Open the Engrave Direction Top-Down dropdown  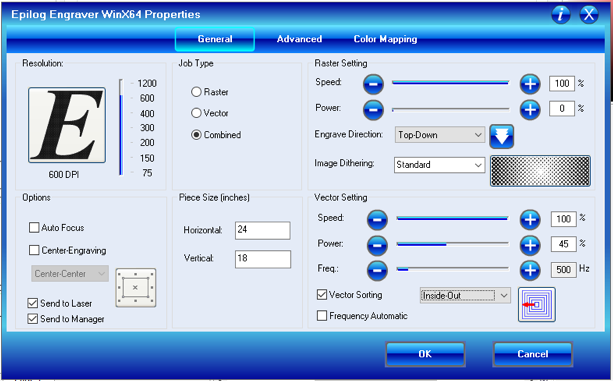[x=440, y=135]
